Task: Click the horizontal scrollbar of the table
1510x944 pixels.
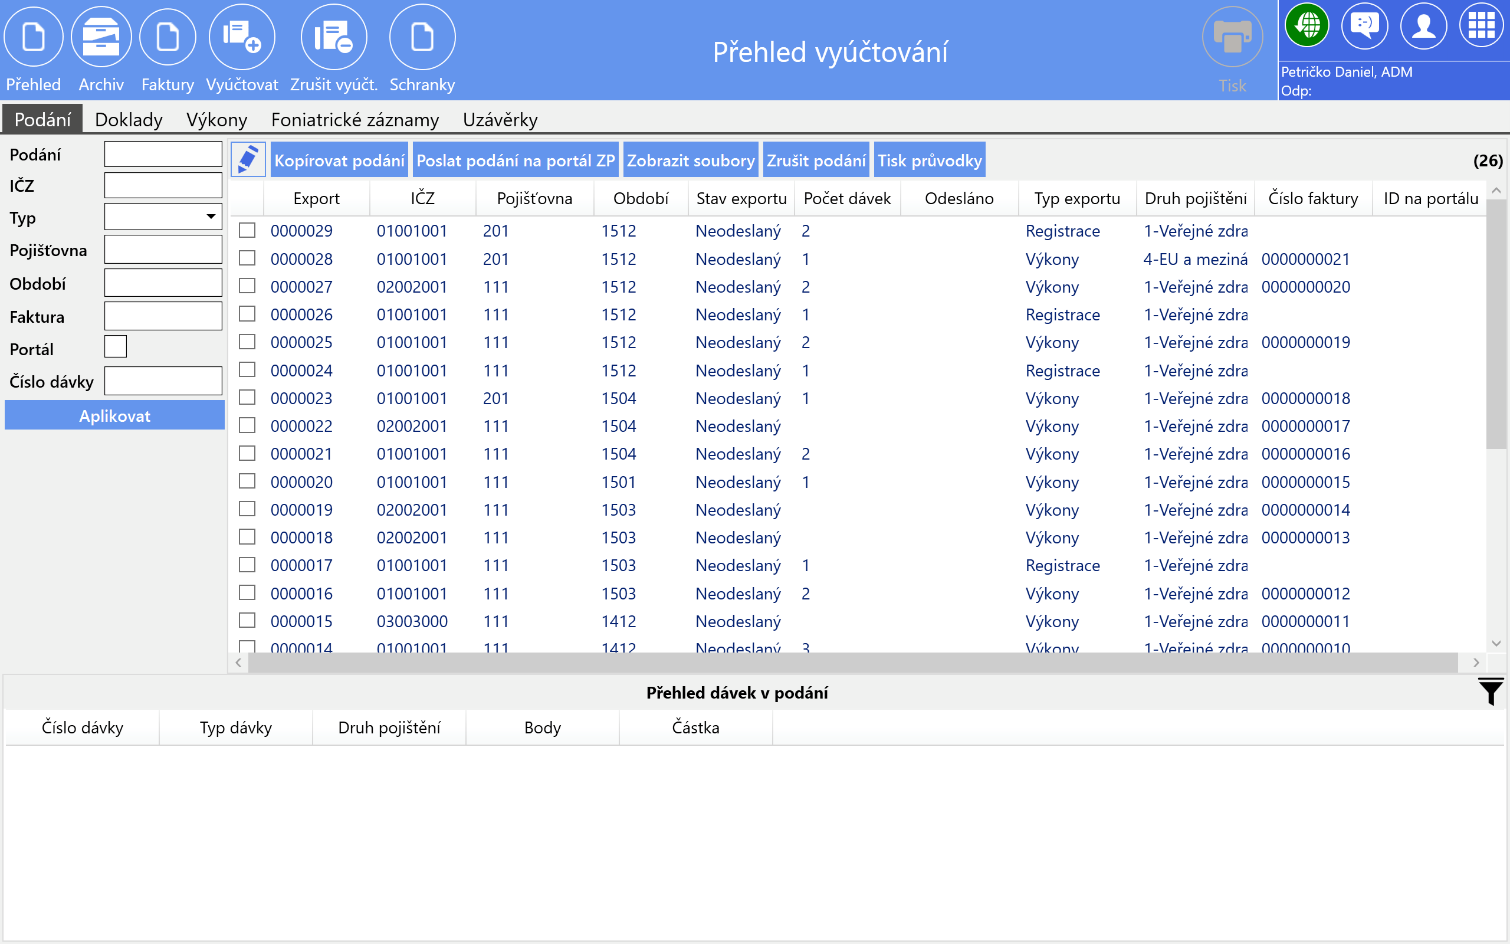Action: click(852, 662)
